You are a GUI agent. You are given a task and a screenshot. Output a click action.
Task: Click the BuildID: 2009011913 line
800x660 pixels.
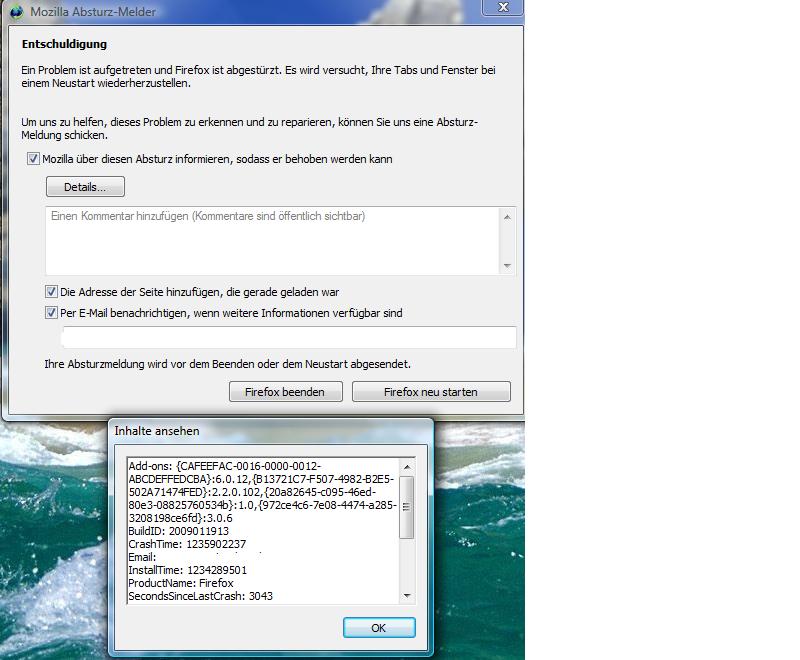178,531
